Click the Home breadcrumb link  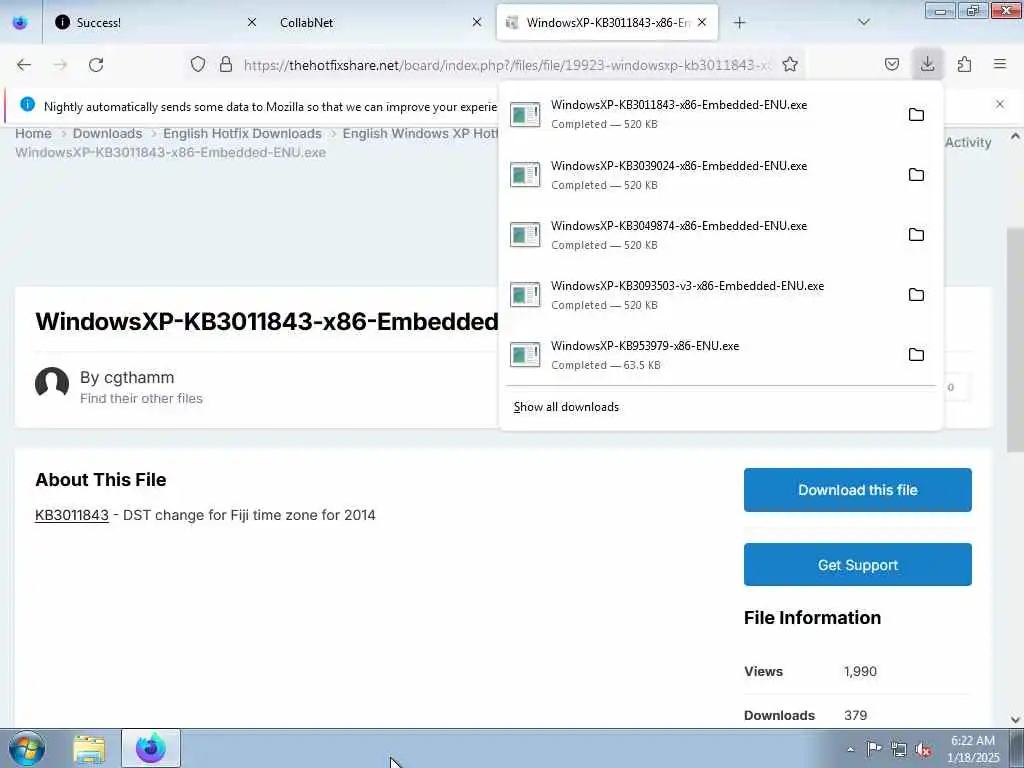(x=33, y=133)
